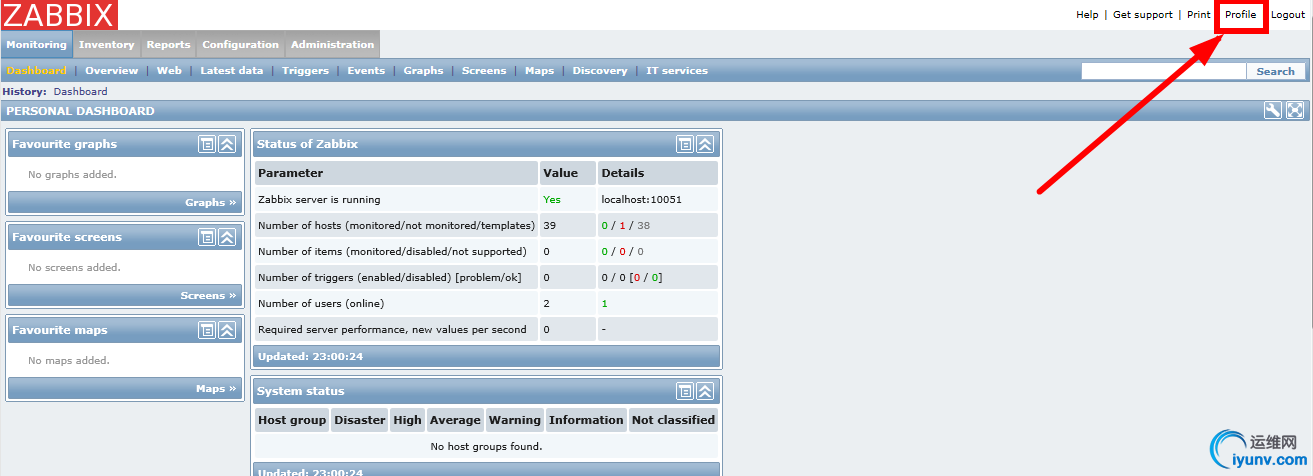Open Favourite maps widget menu icon
The height and width of the screenshot is (476, 1313).
coord(206,330)
